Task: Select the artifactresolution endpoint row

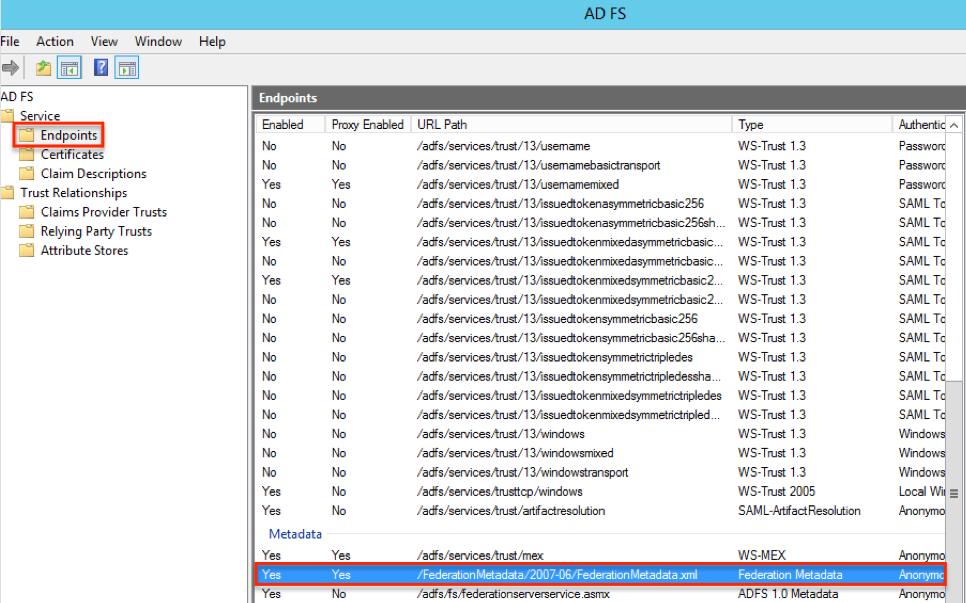Action: tap(601, 511)
